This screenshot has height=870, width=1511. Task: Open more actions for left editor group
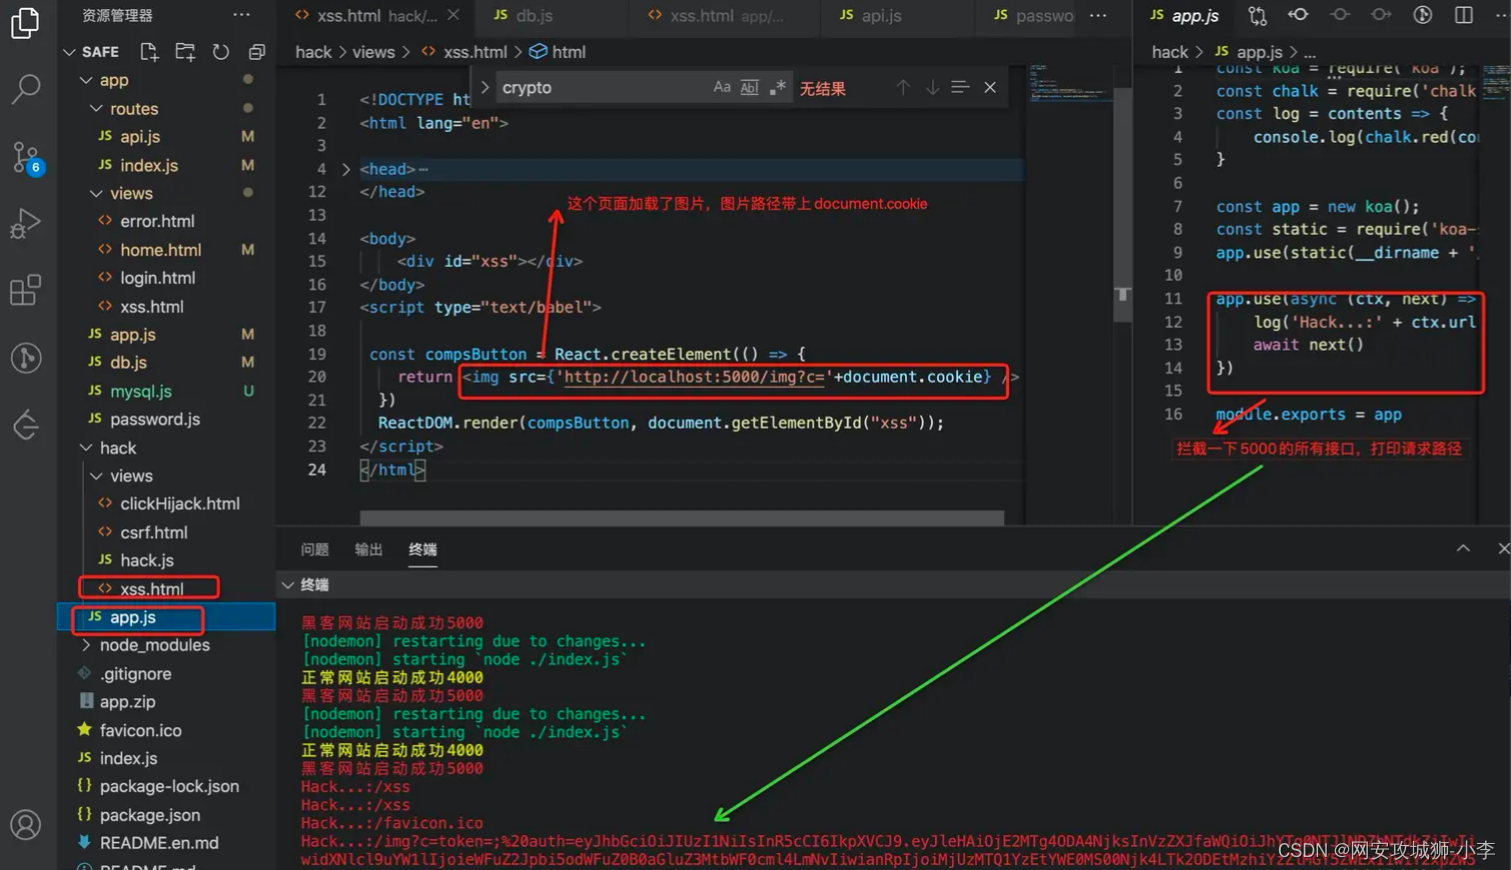pyautogui.click(x=1098, y=15)
